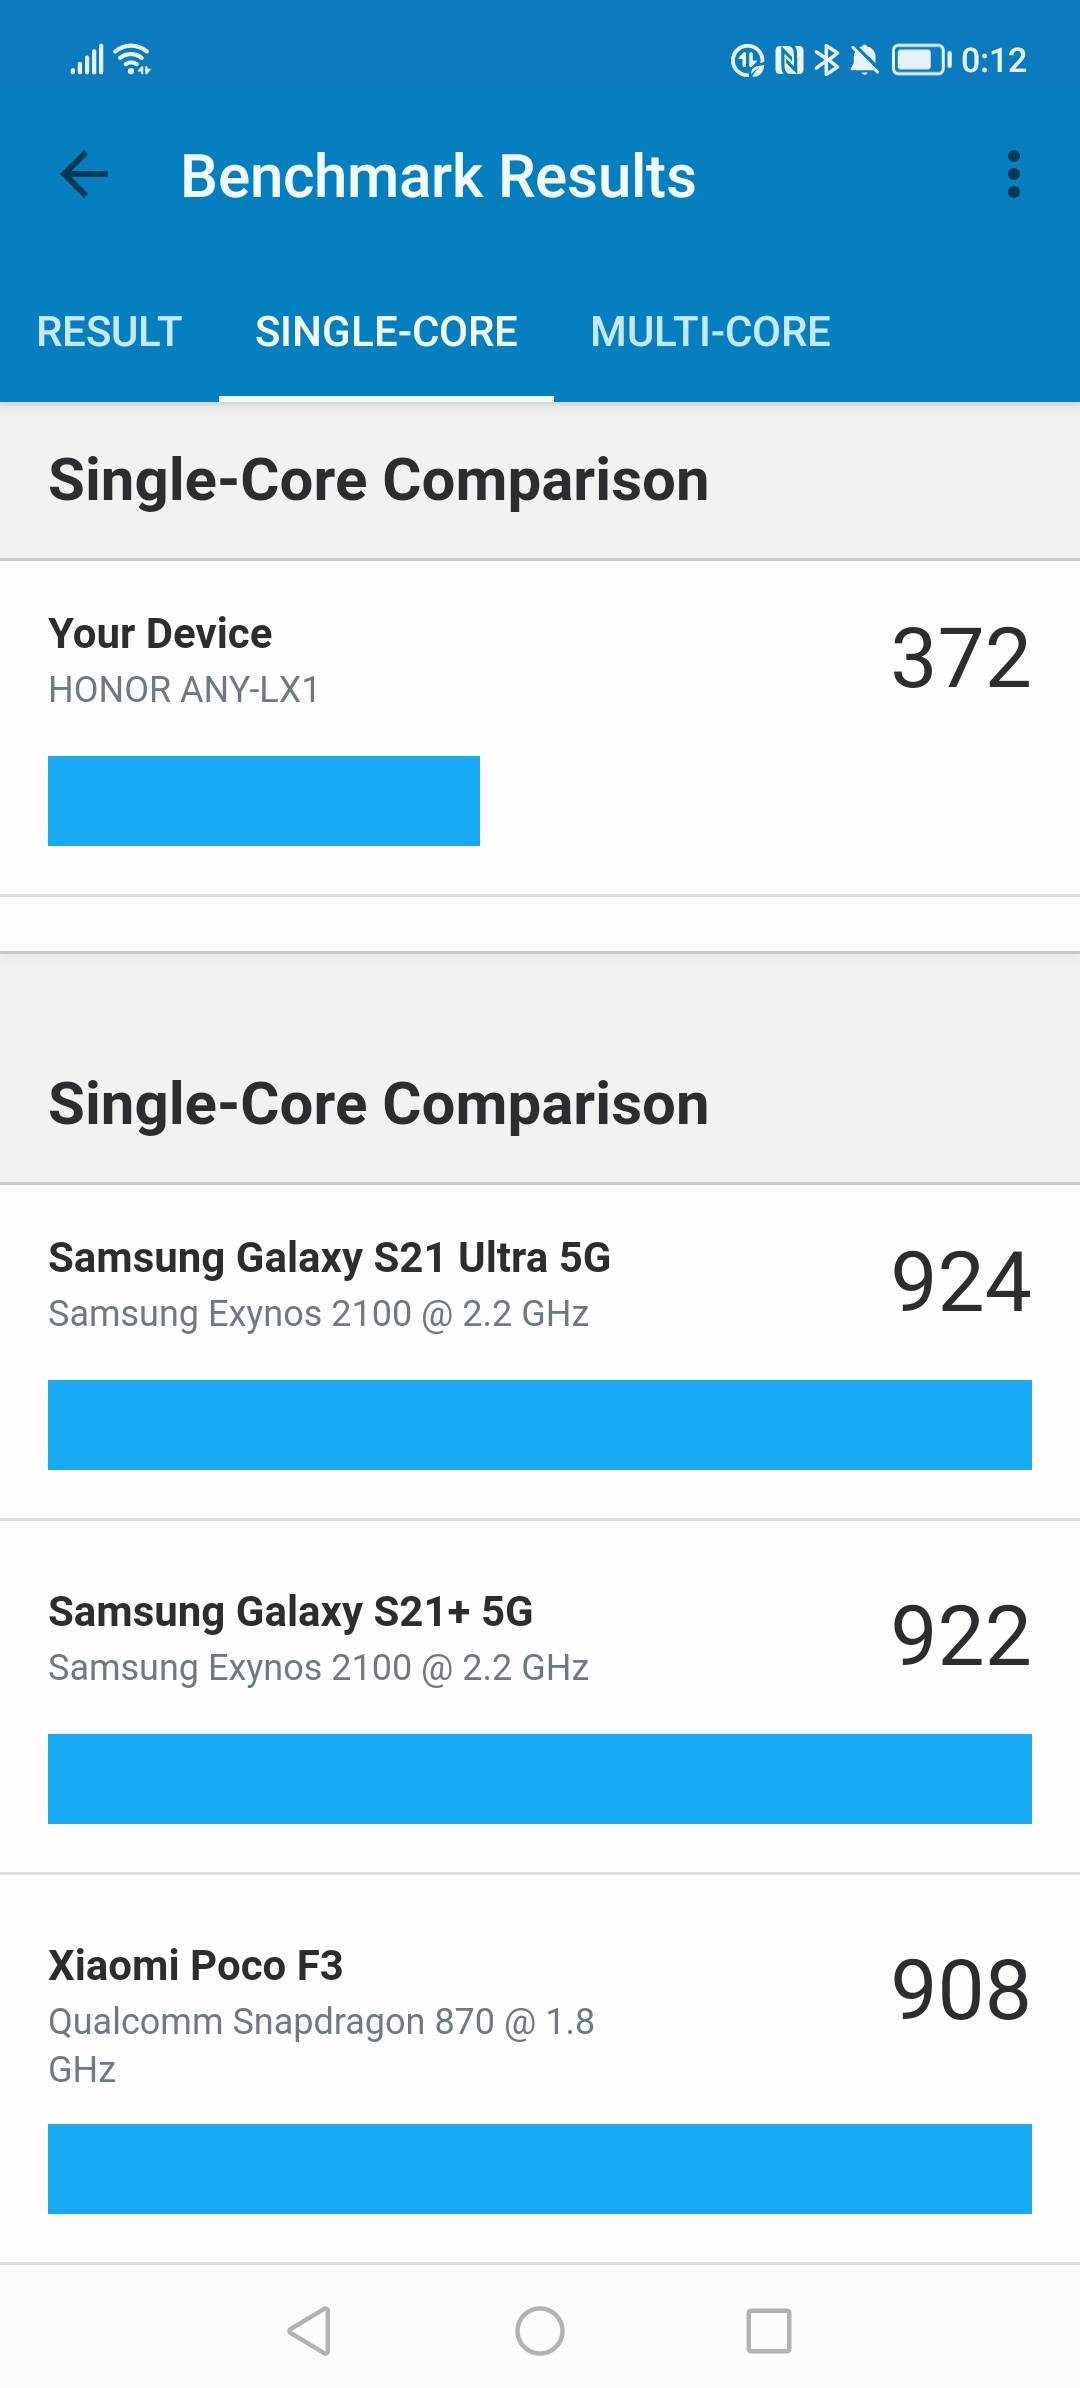
Task: Open the Xiaomi Poco F3 entry
Action: [x=196, y=1966]
